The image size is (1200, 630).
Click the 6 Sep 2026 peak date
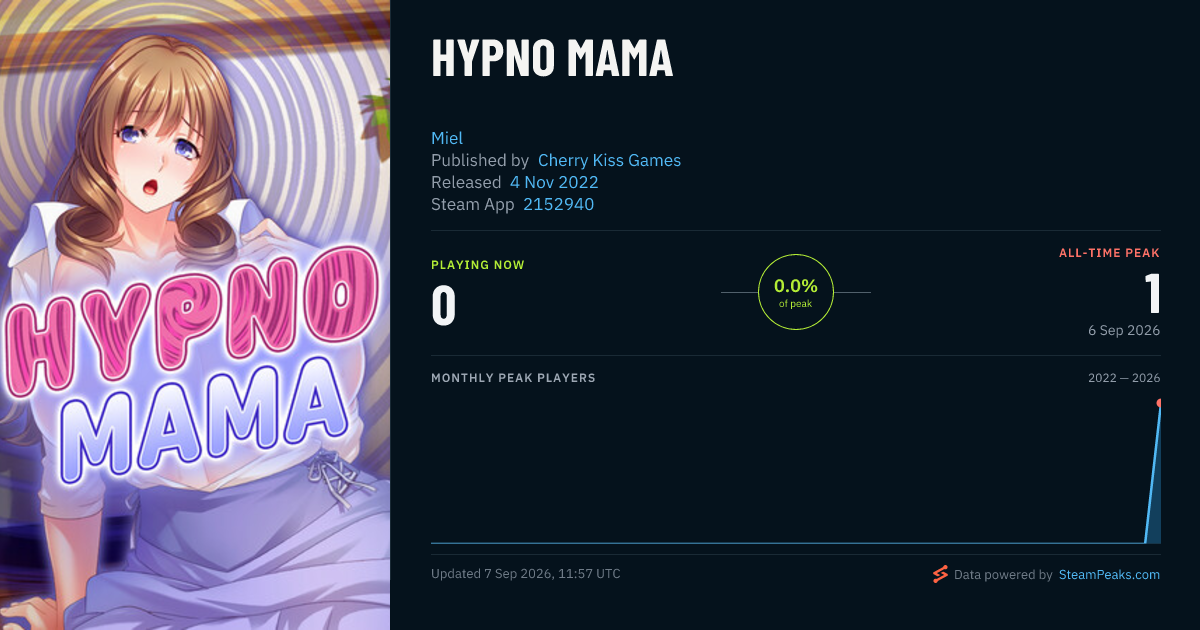tap(1125, 330)
